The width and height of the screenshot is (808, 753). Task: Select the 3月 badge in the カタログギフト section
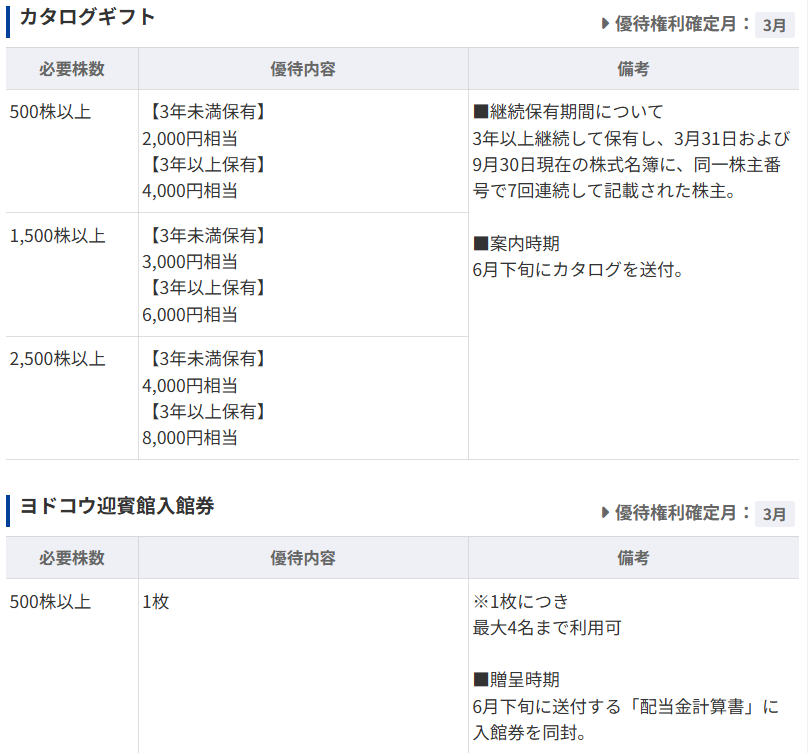click(774, 25)
